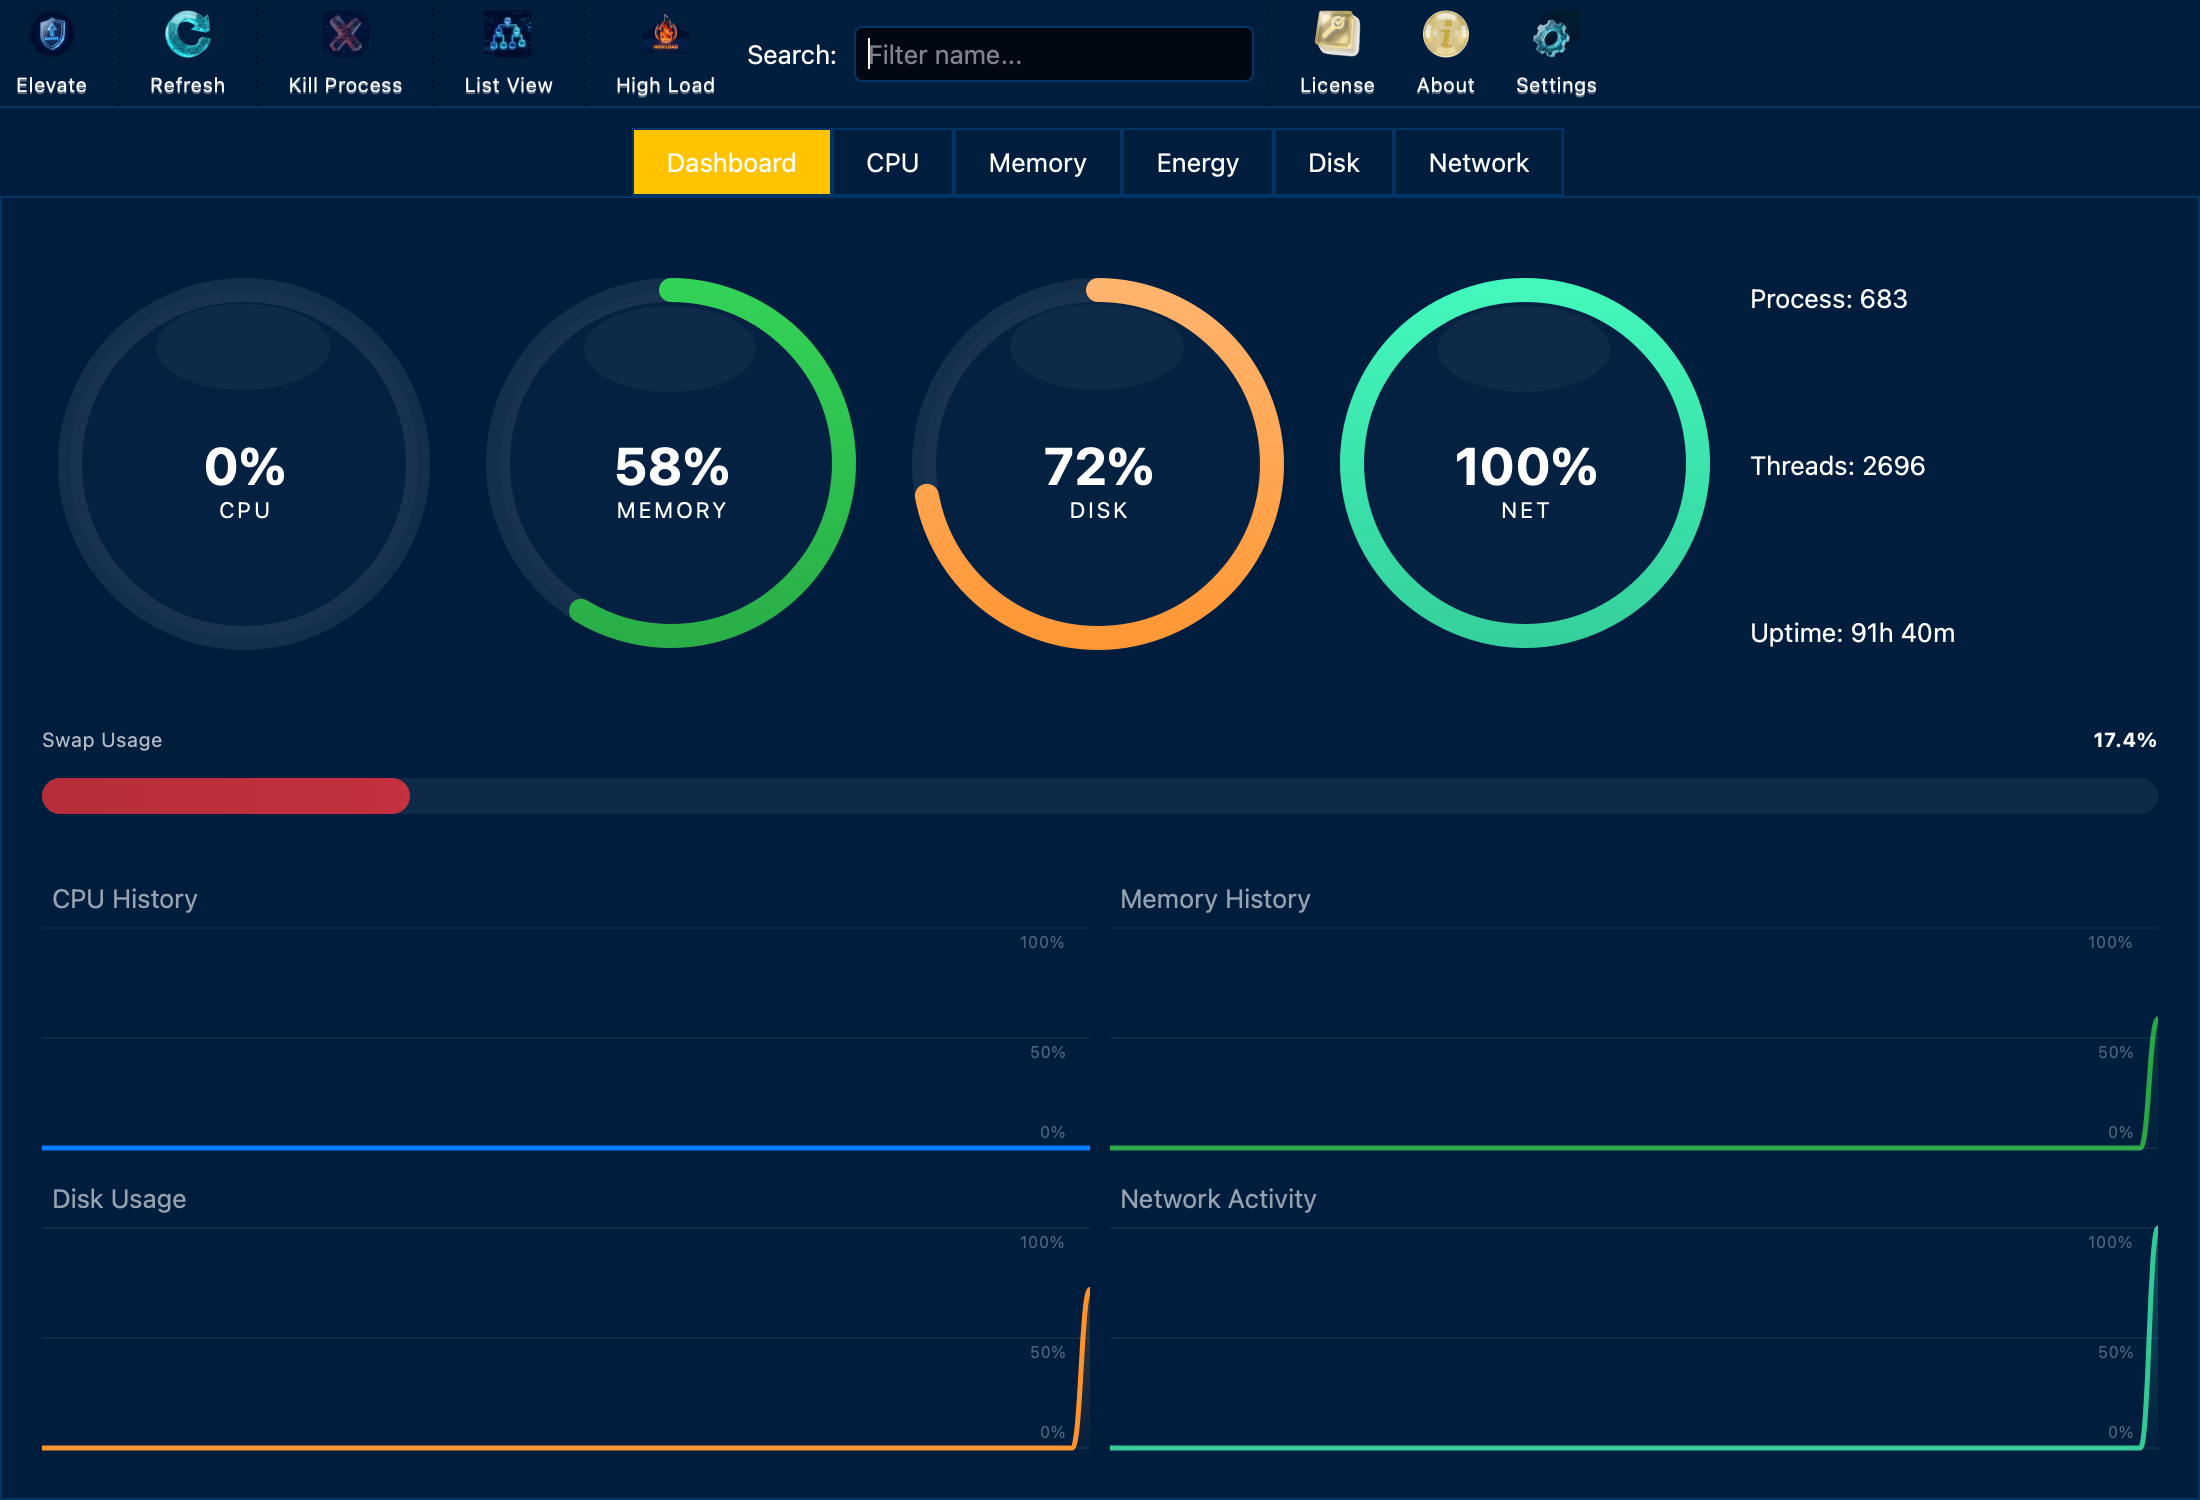This screenshot has height=1500, width=2200.
Task: Open the Disk tab
Action: click(x=1333, y=161)
